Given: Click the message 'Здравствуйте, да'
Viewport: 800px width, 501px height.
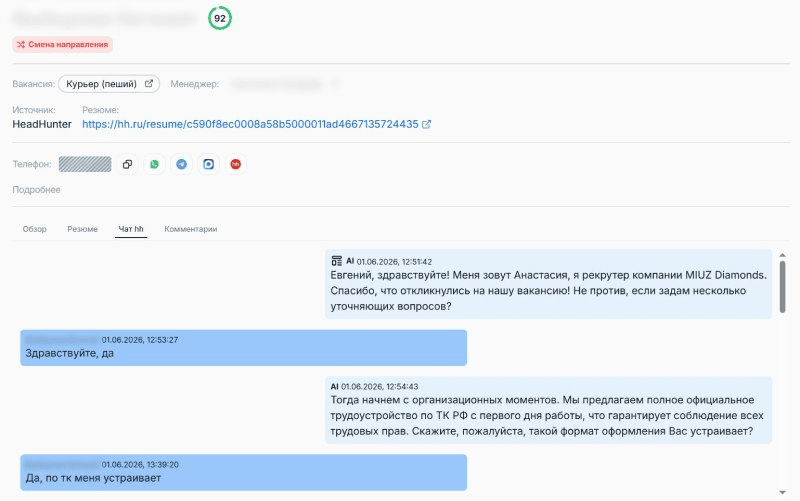Looking at the screenshot, I should click(243, 347).
